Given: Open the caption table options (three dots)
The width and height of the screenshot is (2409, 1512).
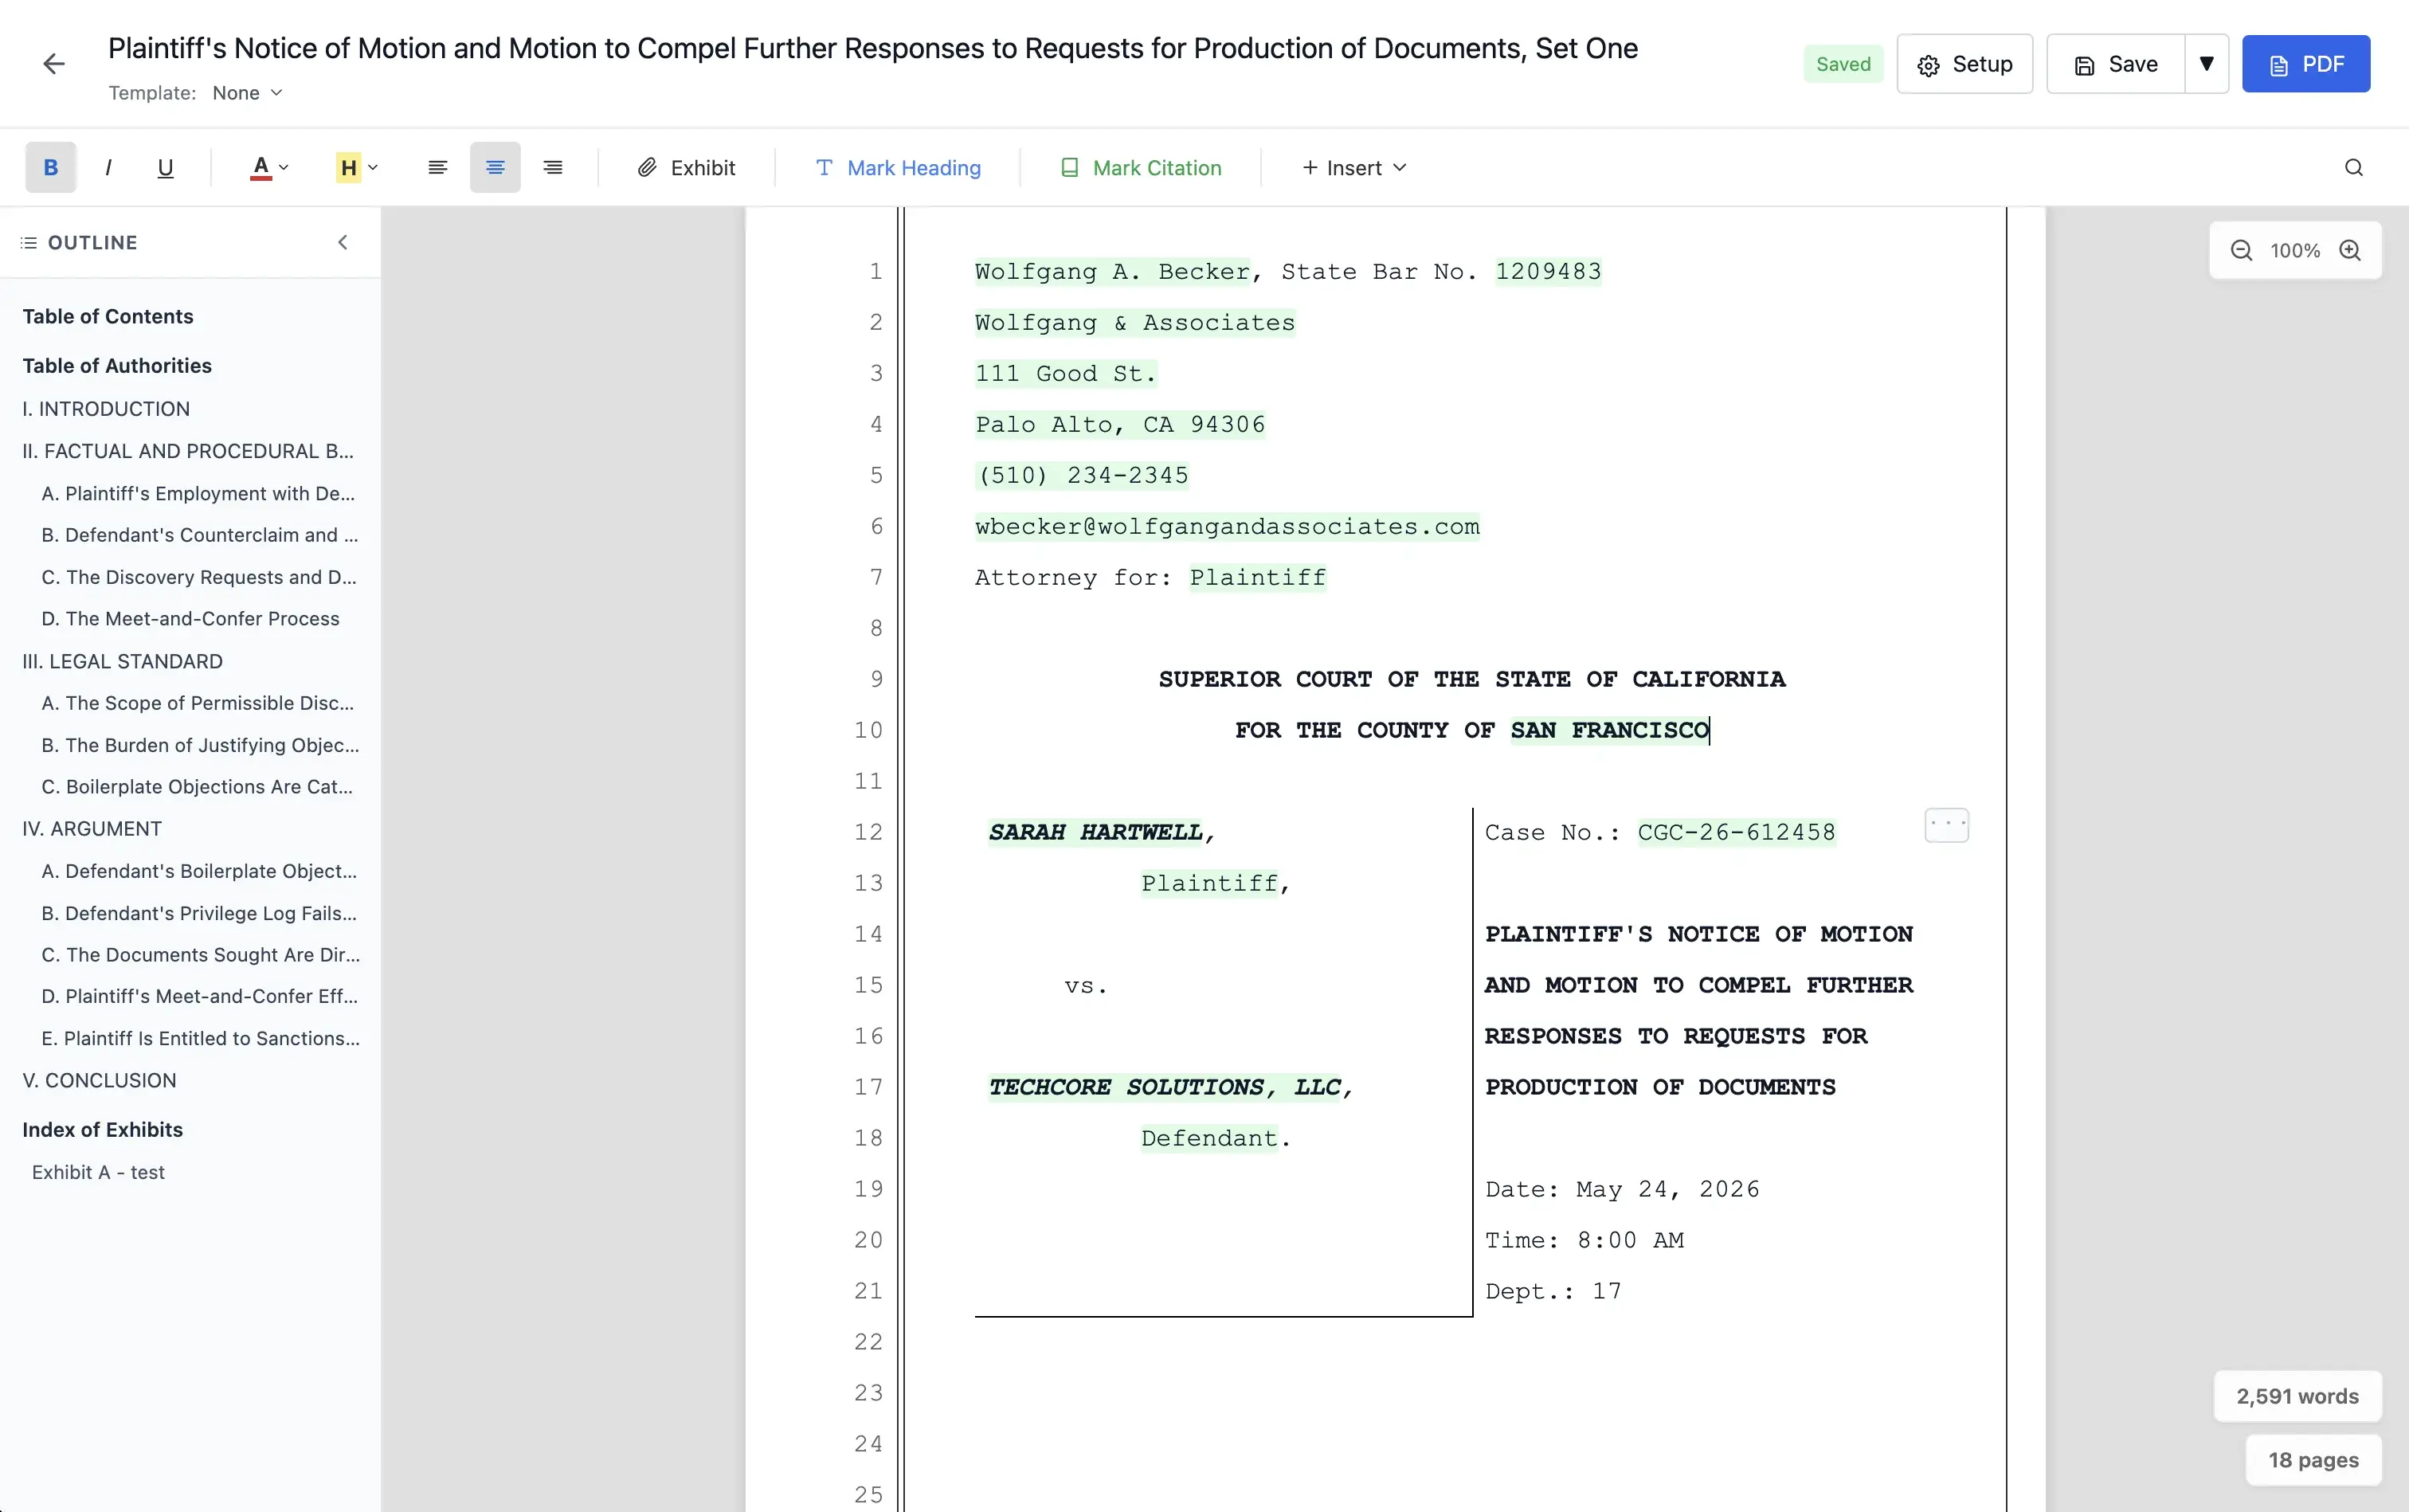Looking at the screenshot, I should pos(1946,825).
